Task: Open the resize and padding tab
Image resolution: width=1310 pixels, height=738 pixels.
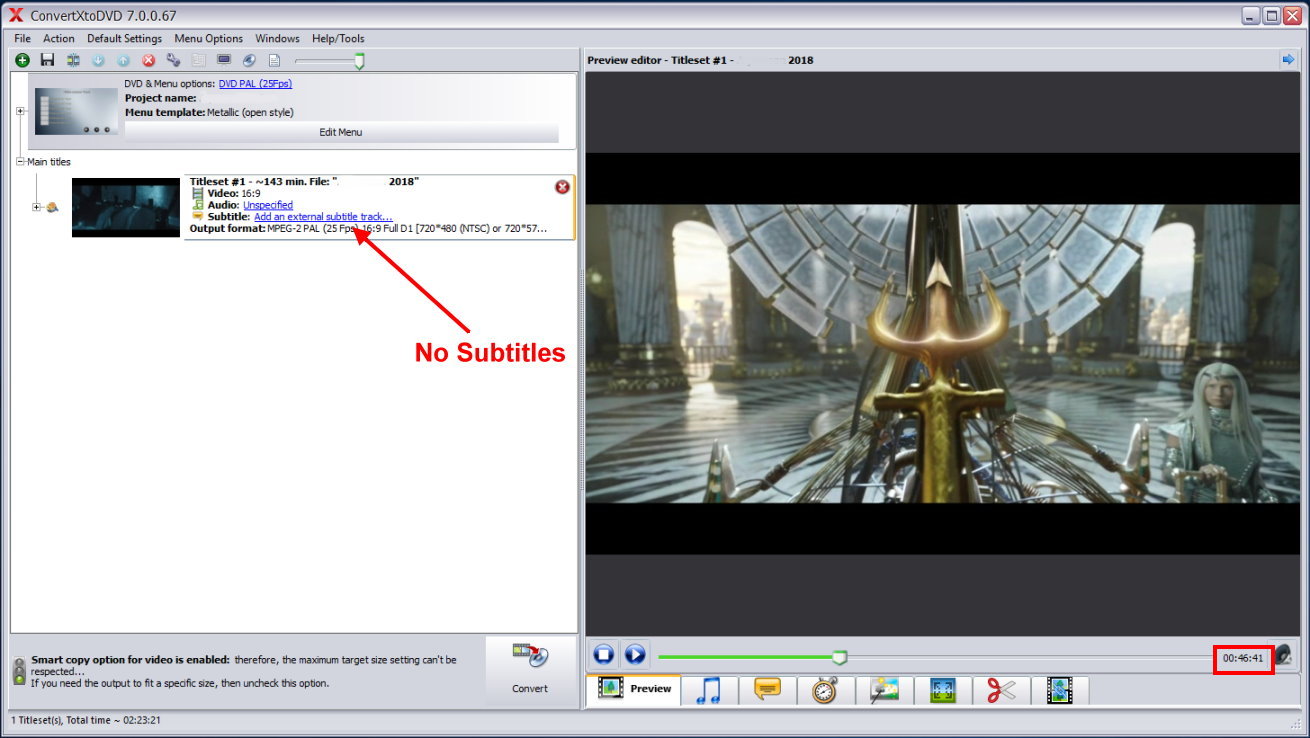Action: pos(943,690)
